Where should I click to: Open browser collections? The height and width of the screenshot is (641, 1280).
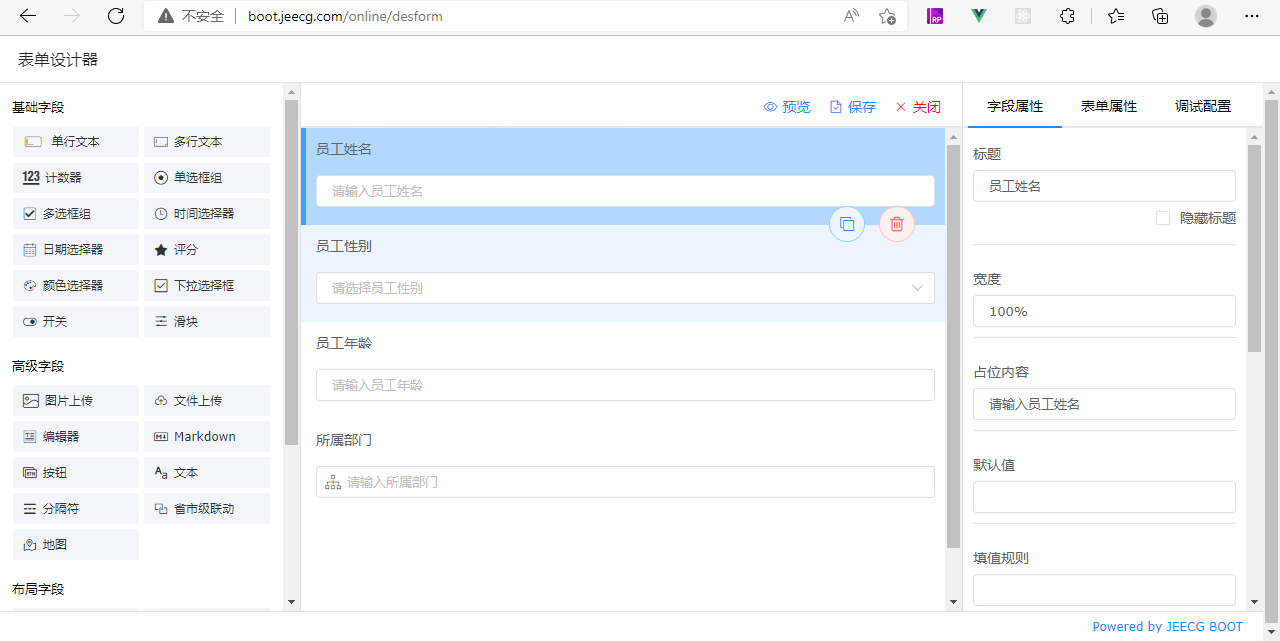(1160, 16)
